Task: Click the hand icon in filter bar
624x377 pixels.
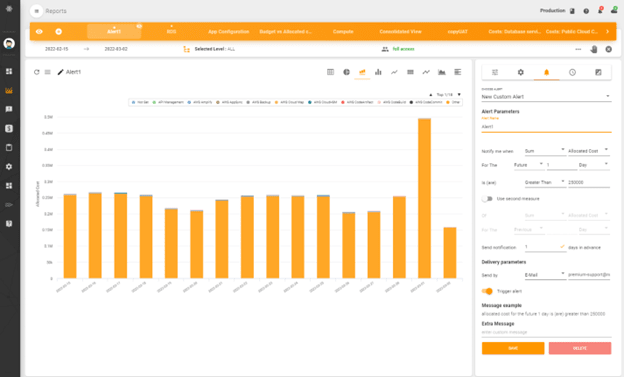Action: [x=594, y=49]
